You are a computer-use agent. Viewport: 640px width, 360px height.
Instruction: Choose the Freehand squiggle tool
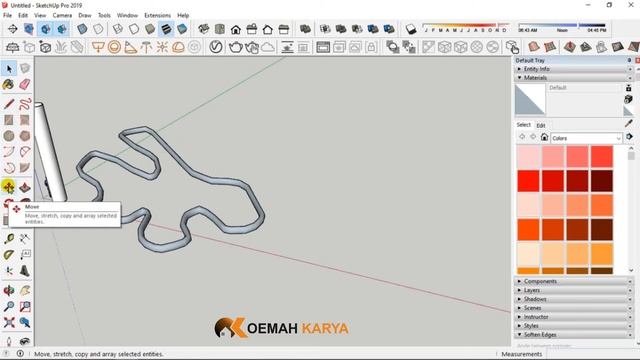(x=25, y=104)
